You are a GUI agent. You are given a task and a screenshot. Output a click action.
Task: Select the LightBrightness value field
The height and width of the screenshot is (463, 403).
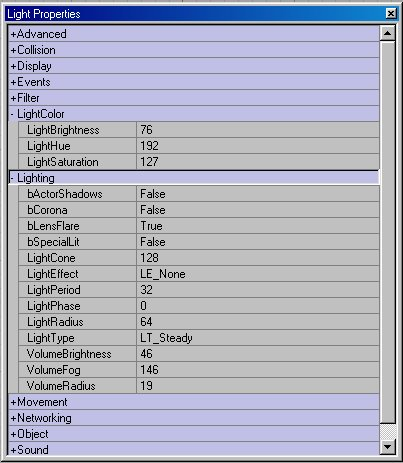coord(258,130)
